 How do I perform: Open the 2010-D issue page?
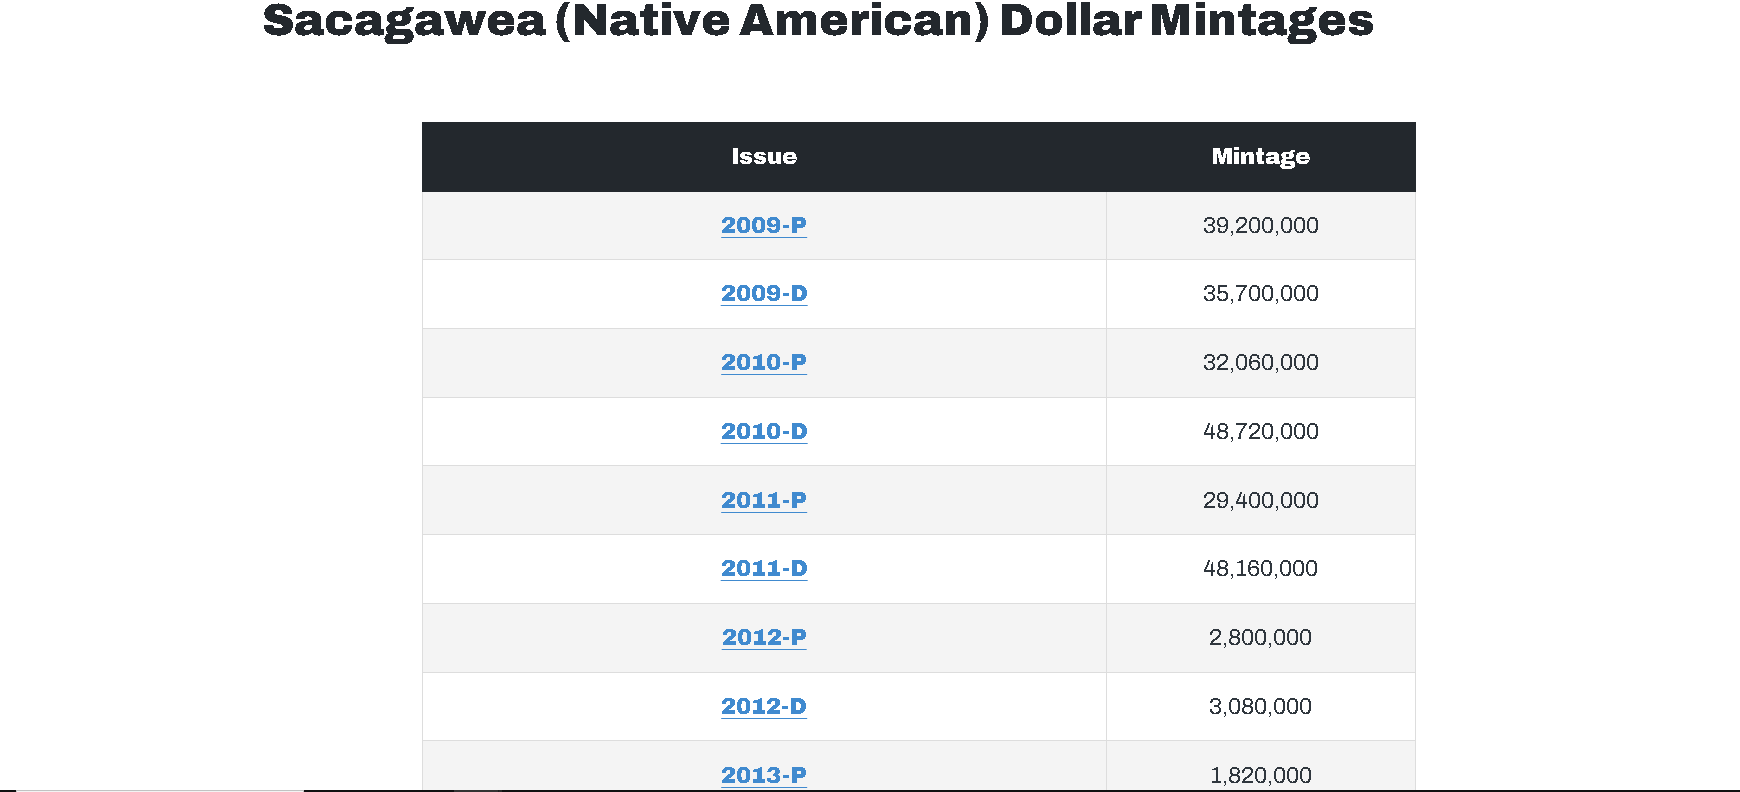(764, 431)
